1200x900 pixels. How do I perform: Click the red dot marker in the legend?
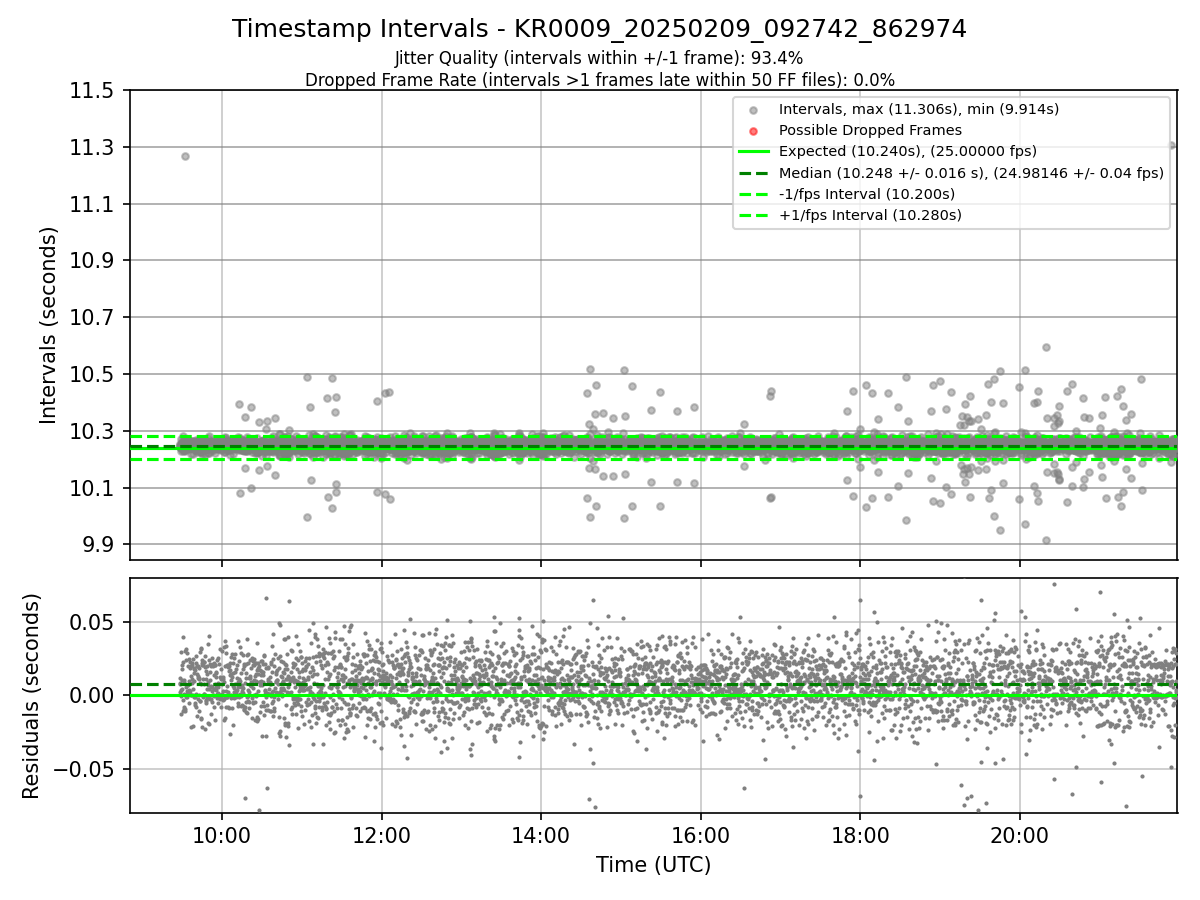[754, 131]
